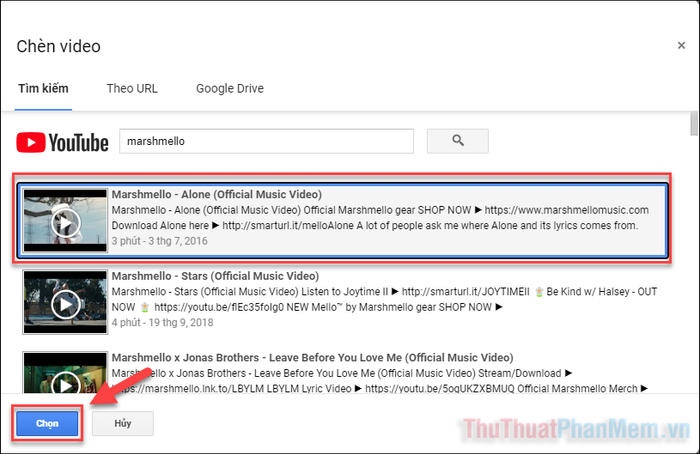Select title Marshmello - Alone (Official Music Video)
The width and height of the screenshot is (700, 454).
tap(217, 194)
